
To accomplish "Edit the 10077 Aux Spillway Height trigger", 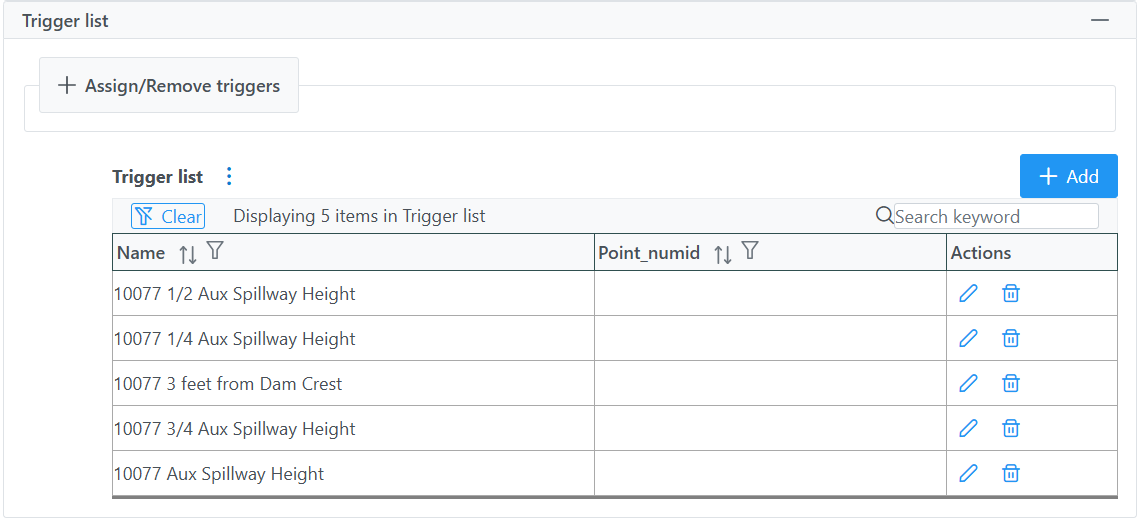I will point(968,473).
